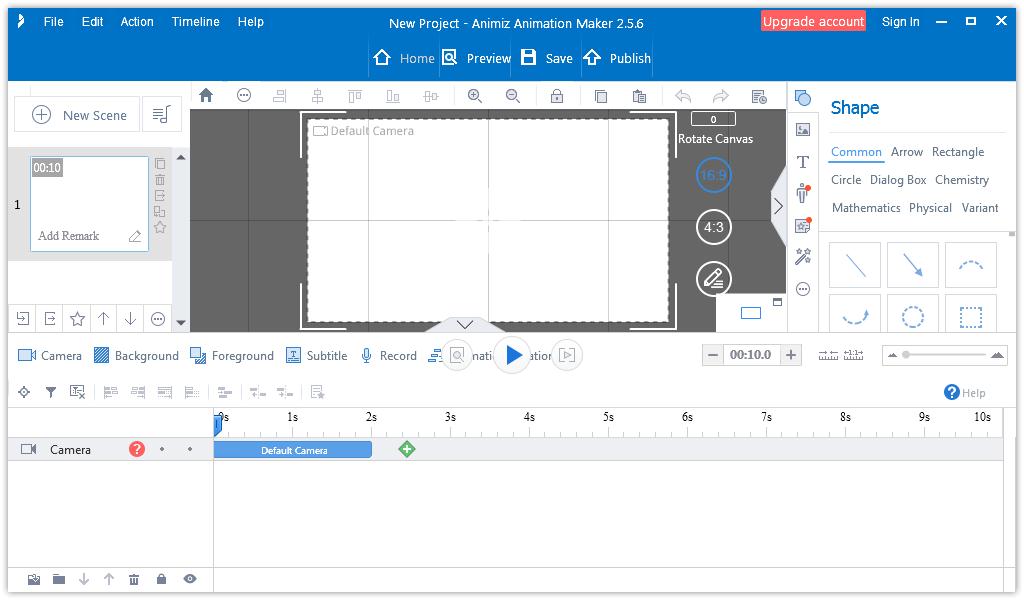Click the paste clipboard icon
The width and height of the screenshot is (1024, 600).
coord(639,97)
